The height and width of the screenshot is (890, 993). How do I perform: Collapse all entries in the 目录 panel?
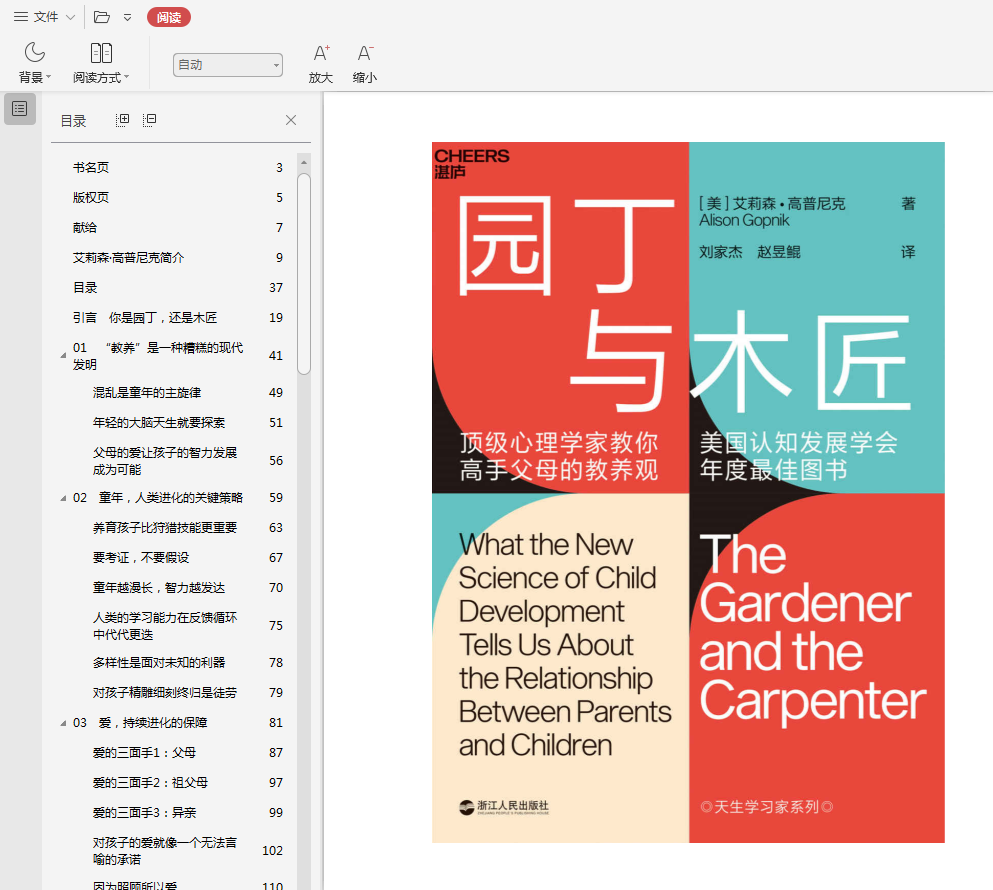pos(149,120)
